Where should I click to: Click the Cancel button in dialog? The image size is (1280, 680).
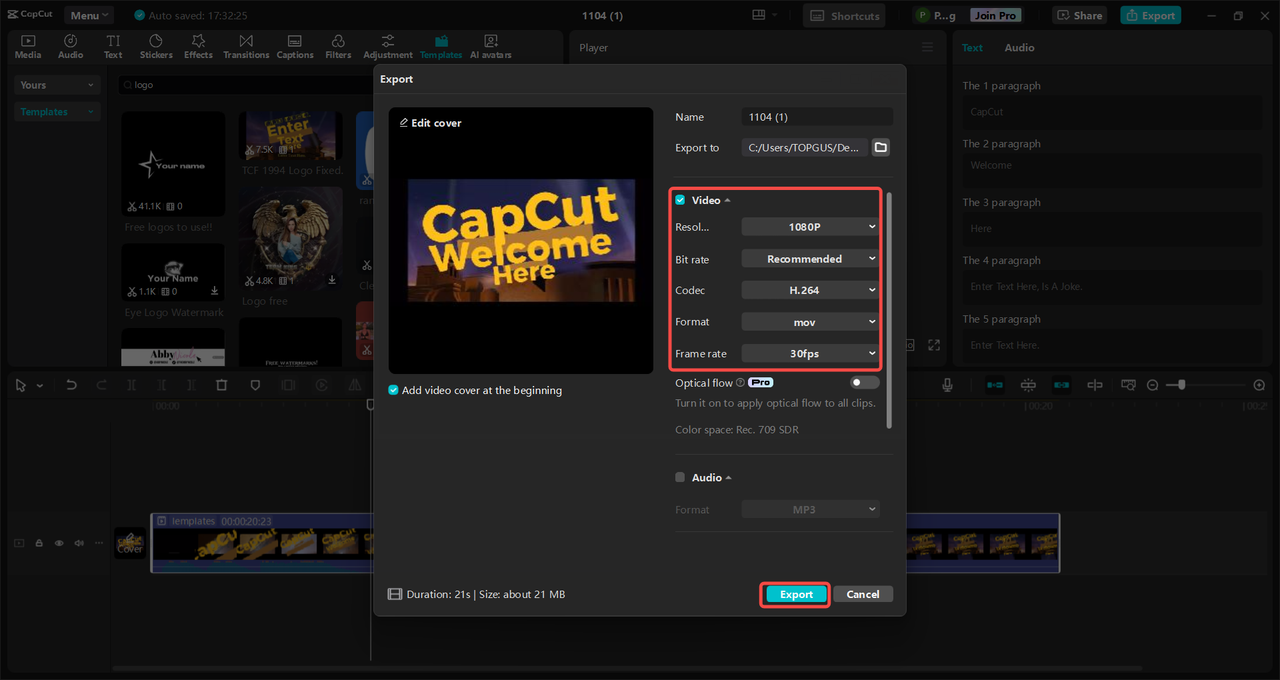pyautogui.click(x=863, y=594)
